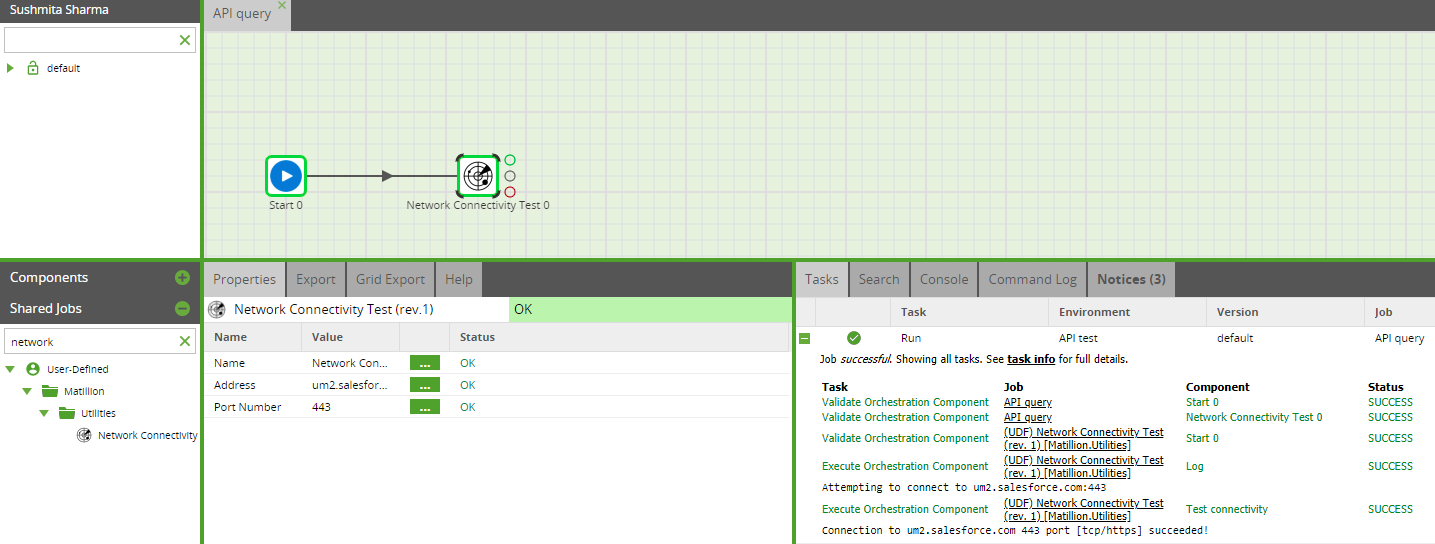Edit the Name property with ellipsis button
Viewport: 1435px width, 544px height.
click(x=425, y=363)
